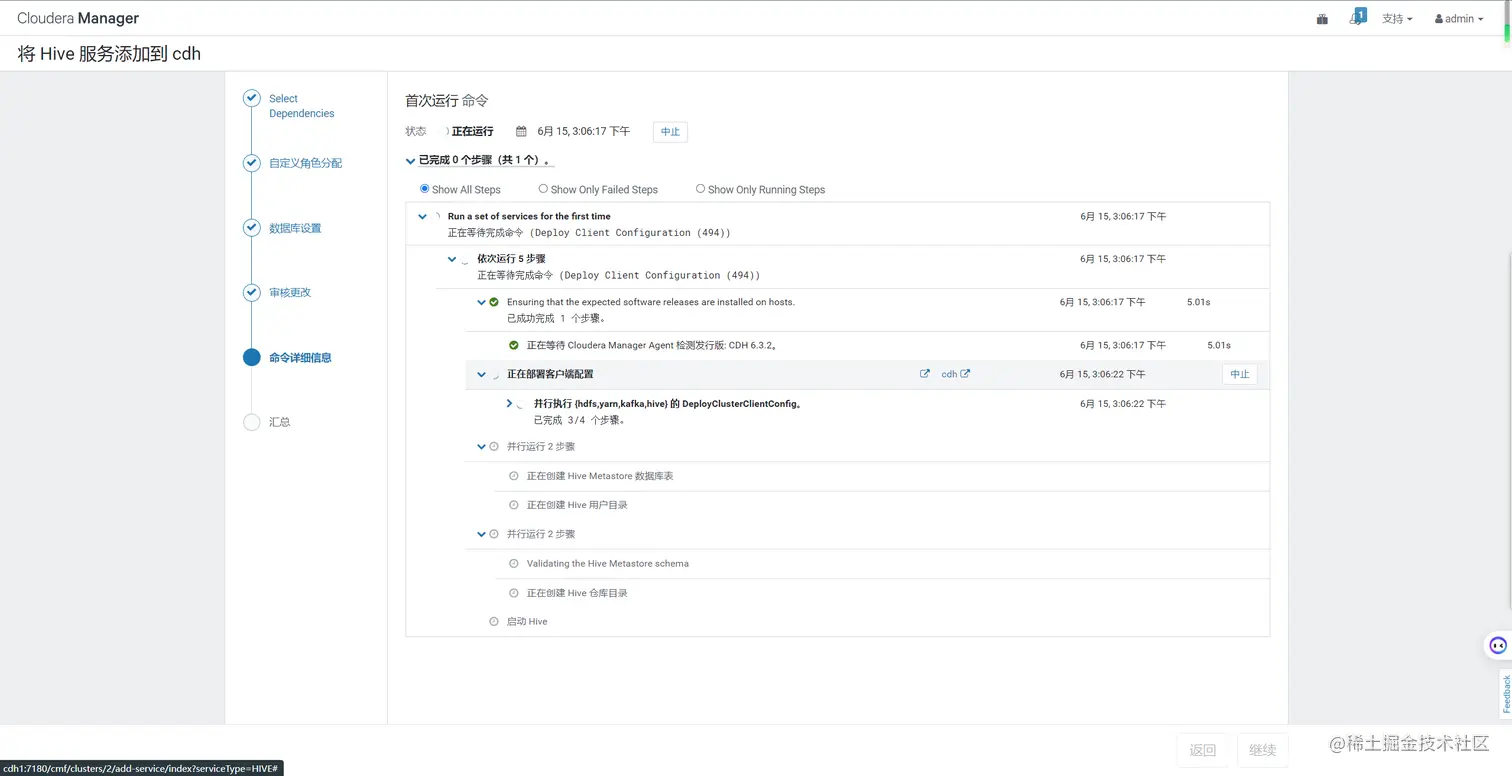The image size is (1512, 776).
Task: Click pending clock icon for Validating the Hive Metastore schema
Action: tap(514, 564)
